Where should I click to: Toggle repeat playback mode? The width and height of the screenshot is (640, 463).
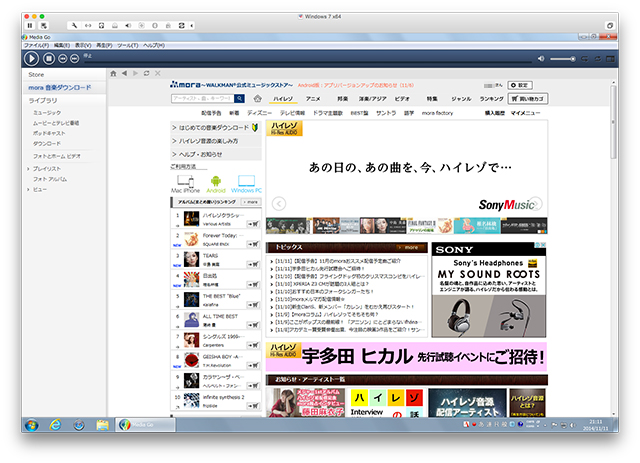coord(598,59)
